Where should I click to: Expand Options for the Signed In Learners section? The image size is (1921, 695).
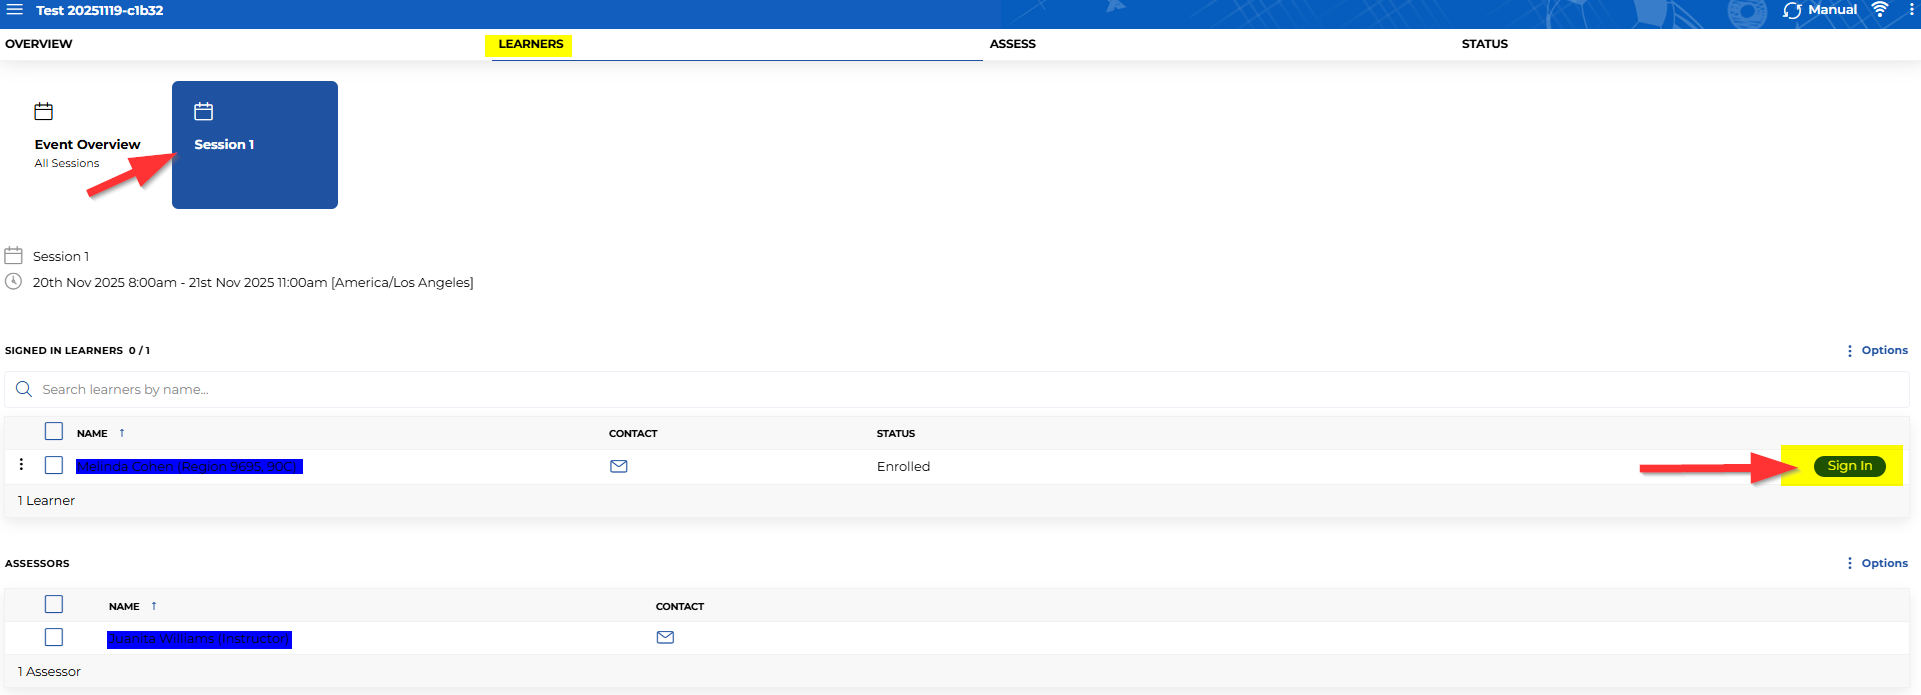pos(1877,350)
